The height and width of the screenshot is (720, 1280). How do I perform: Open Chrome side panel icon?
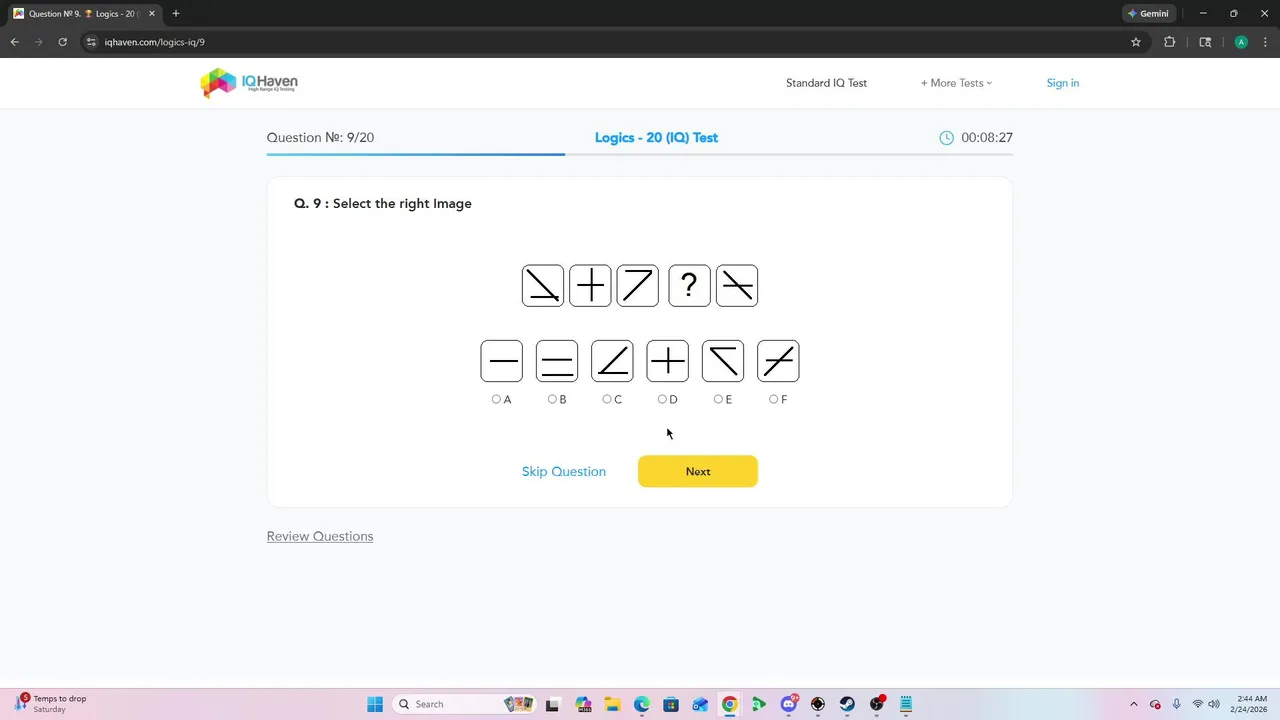(x=1205, y=42)
